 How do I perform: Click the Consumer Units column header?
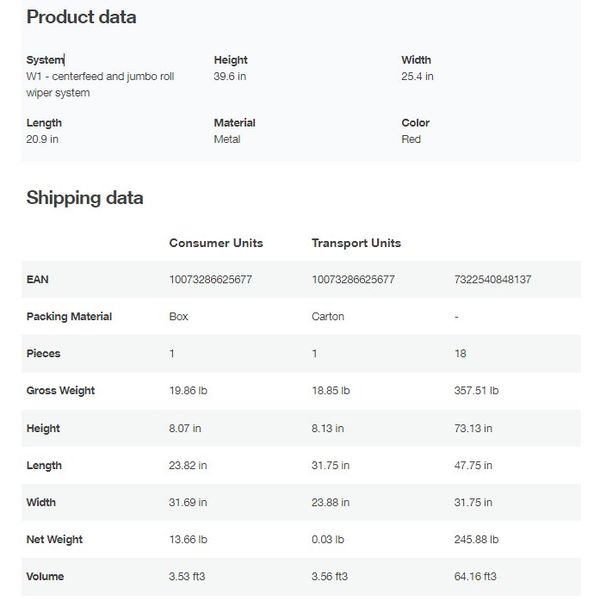pos(216,243)
